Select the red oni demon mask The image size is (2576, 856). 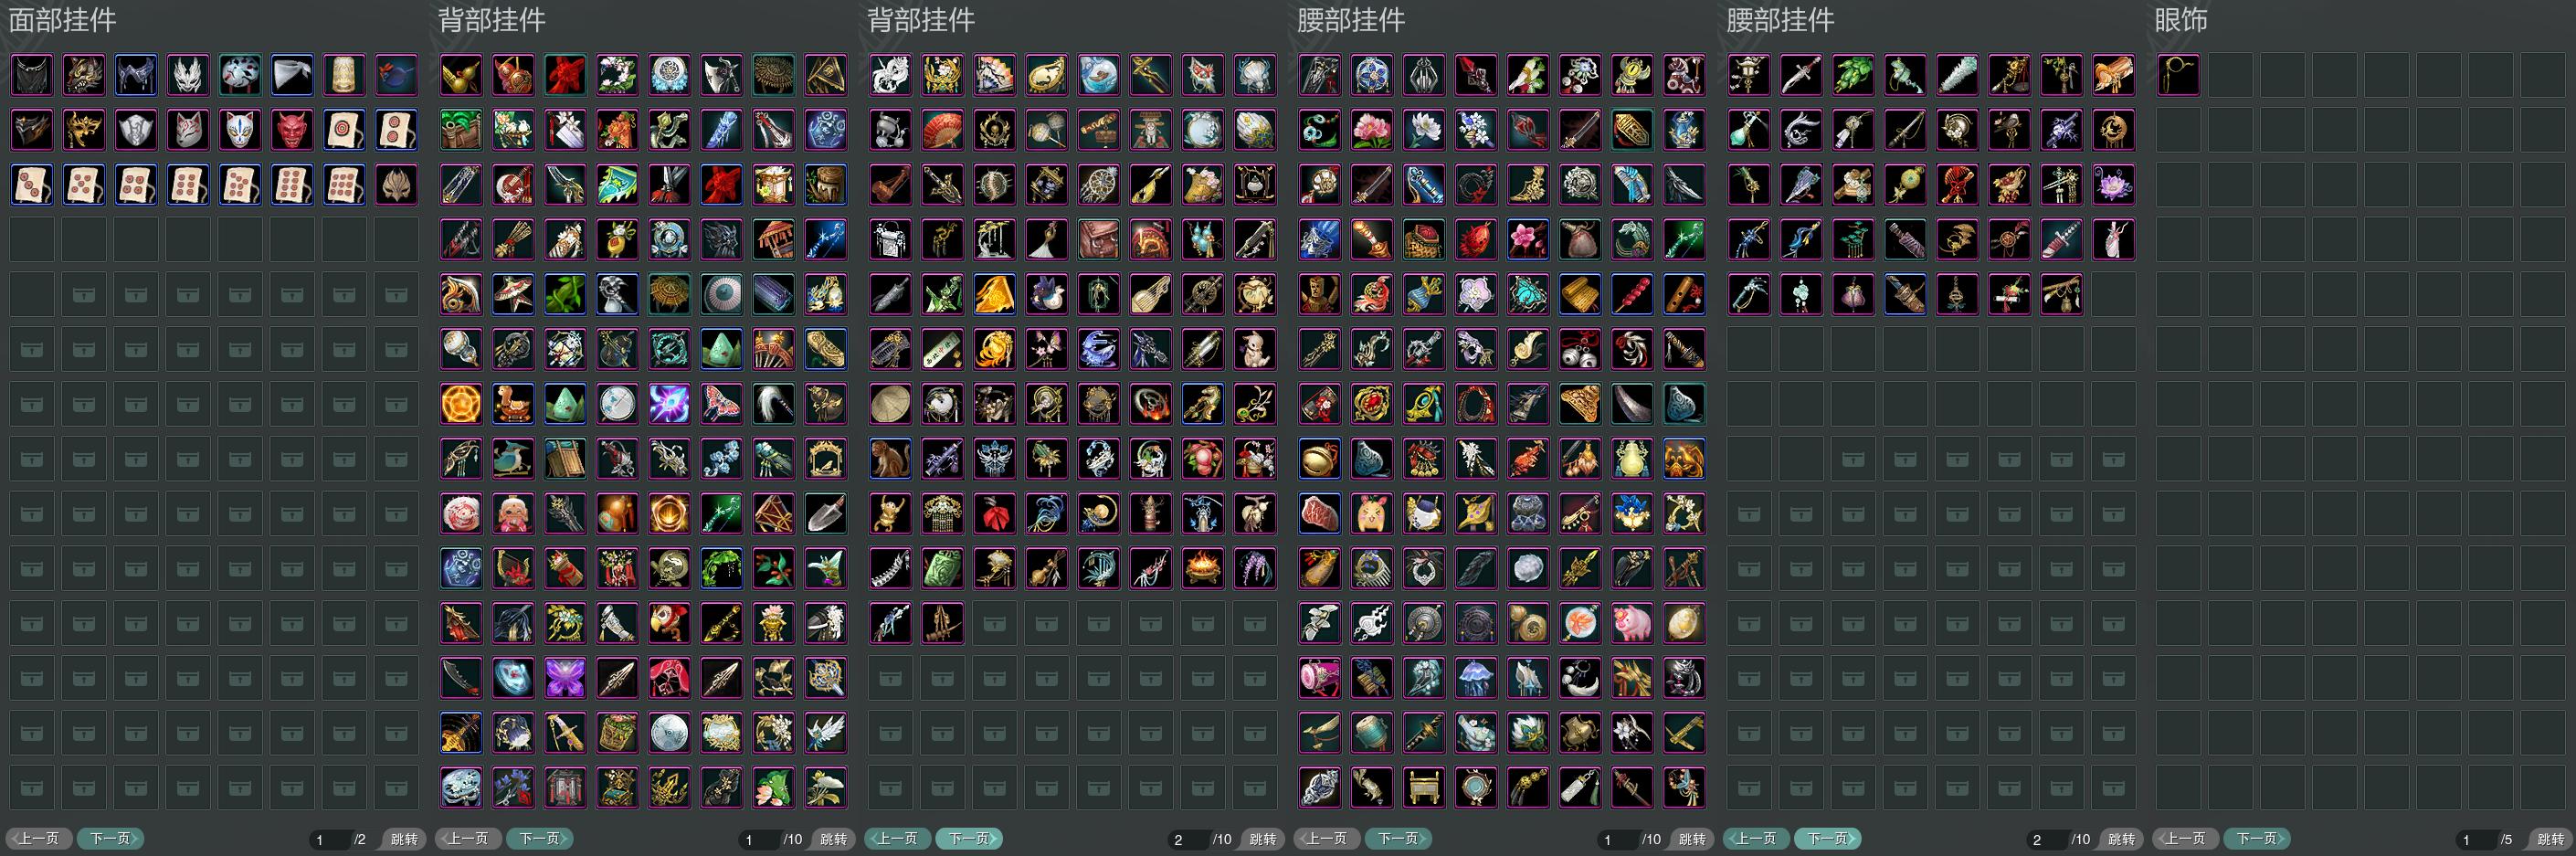[x=291, y=130]
